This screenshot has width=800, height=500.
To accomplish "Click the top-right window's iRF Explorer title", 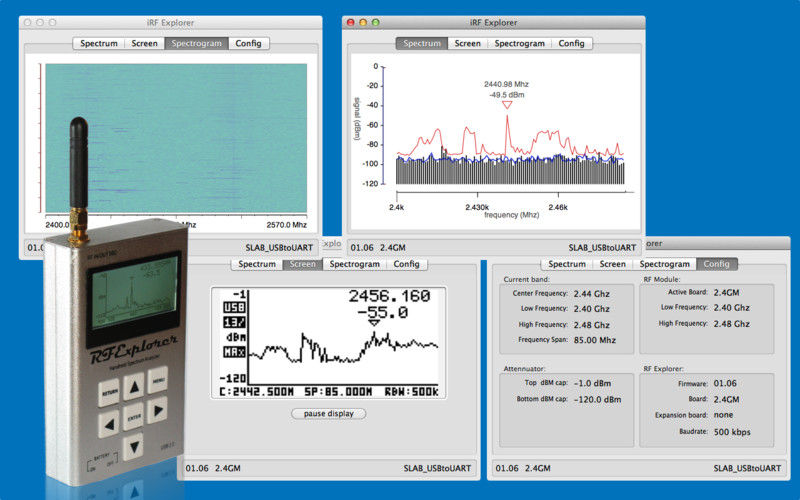I will click(x=493, y=22).
